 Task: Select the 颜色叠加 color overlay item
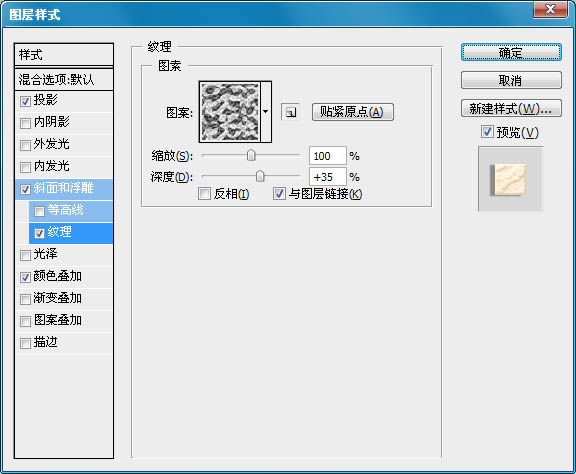(64, 276)
